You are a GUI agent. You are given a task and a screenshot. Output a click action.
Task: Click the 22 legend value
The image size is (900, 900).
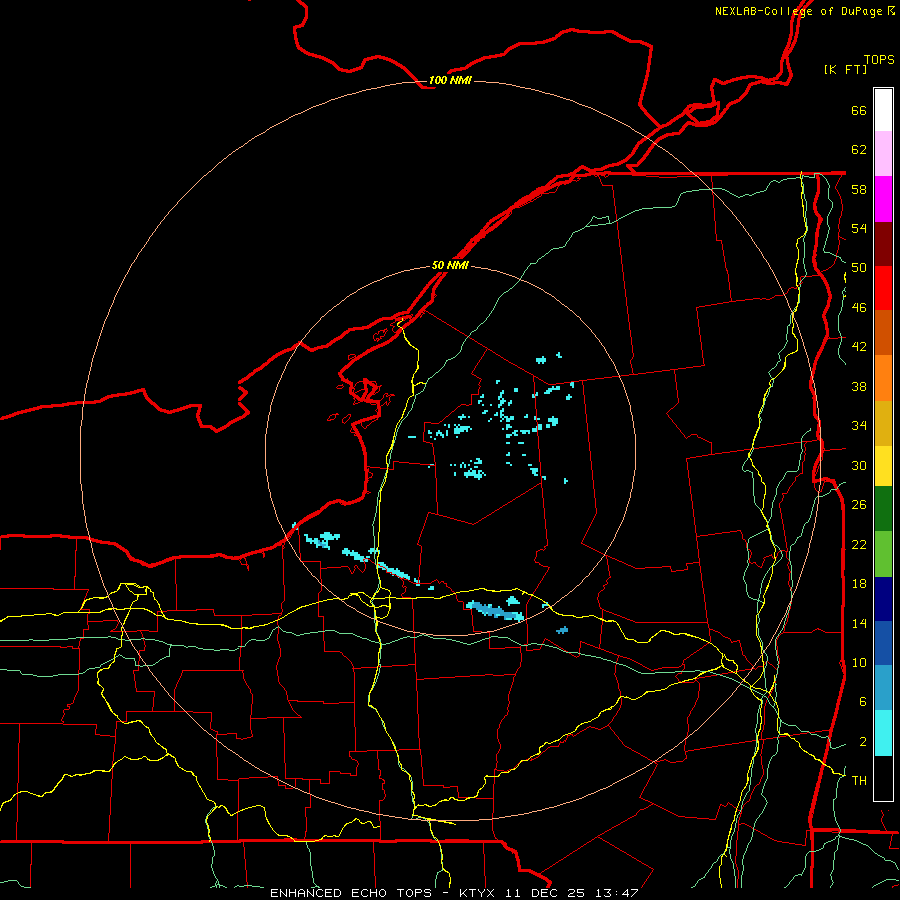coord(859,544)
